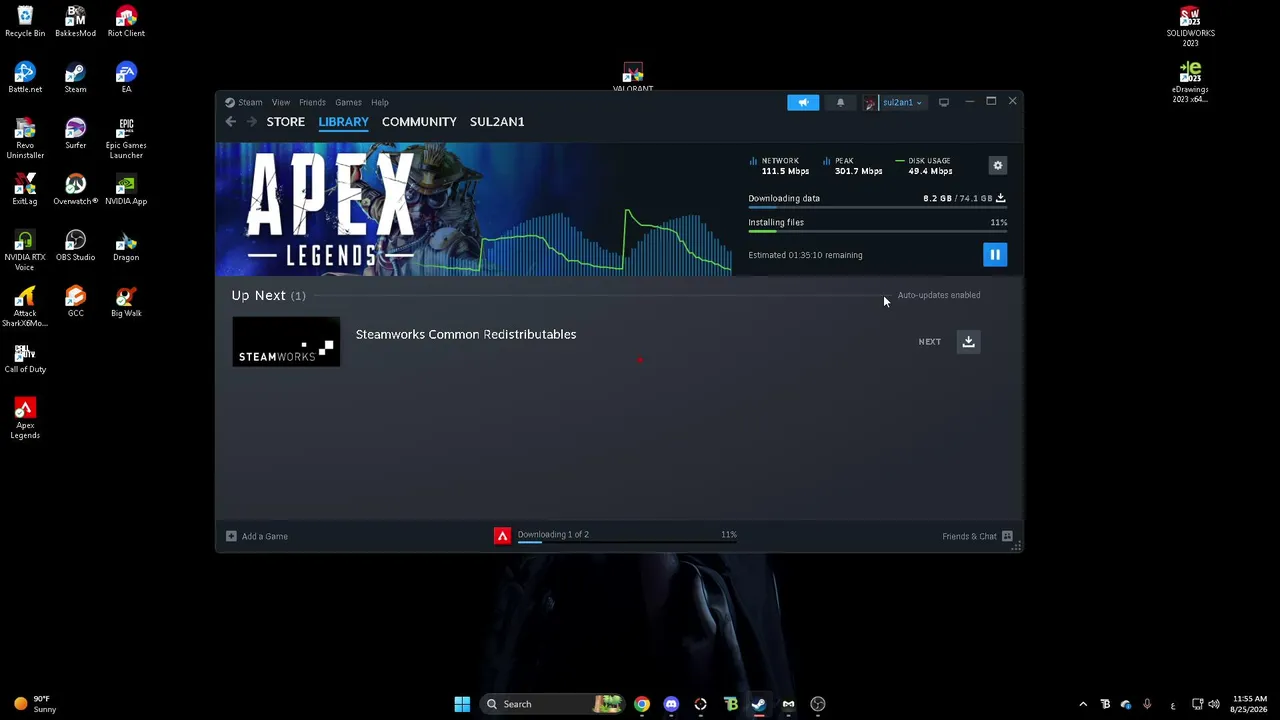Click the bottom download progress bar
1280x720 pixels.
coord(627,542)
